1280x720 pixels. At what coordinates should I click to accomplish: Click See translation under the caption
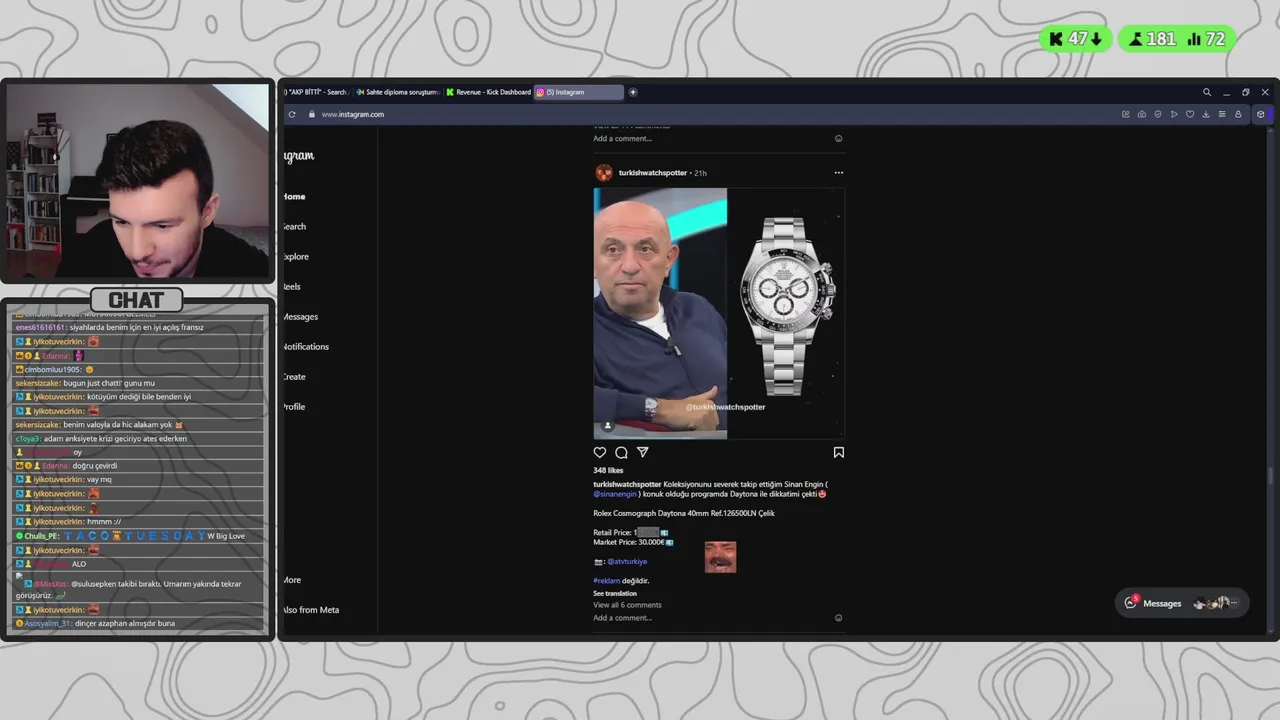point(615,594)
